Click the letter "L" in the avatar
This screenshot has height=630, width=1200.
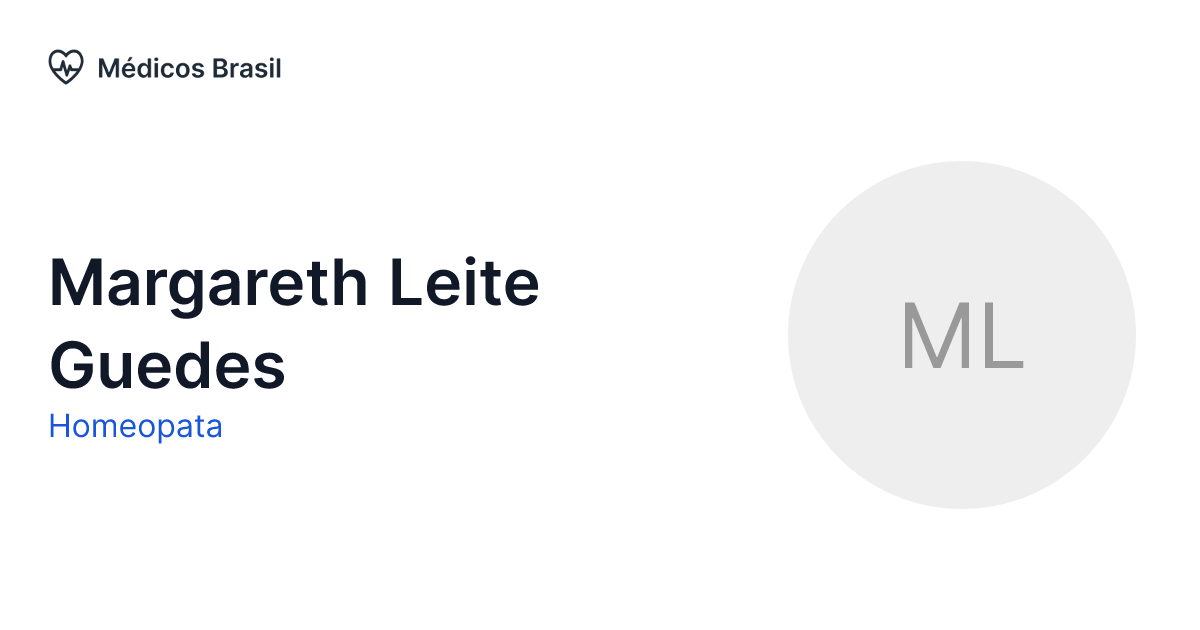1001,336
